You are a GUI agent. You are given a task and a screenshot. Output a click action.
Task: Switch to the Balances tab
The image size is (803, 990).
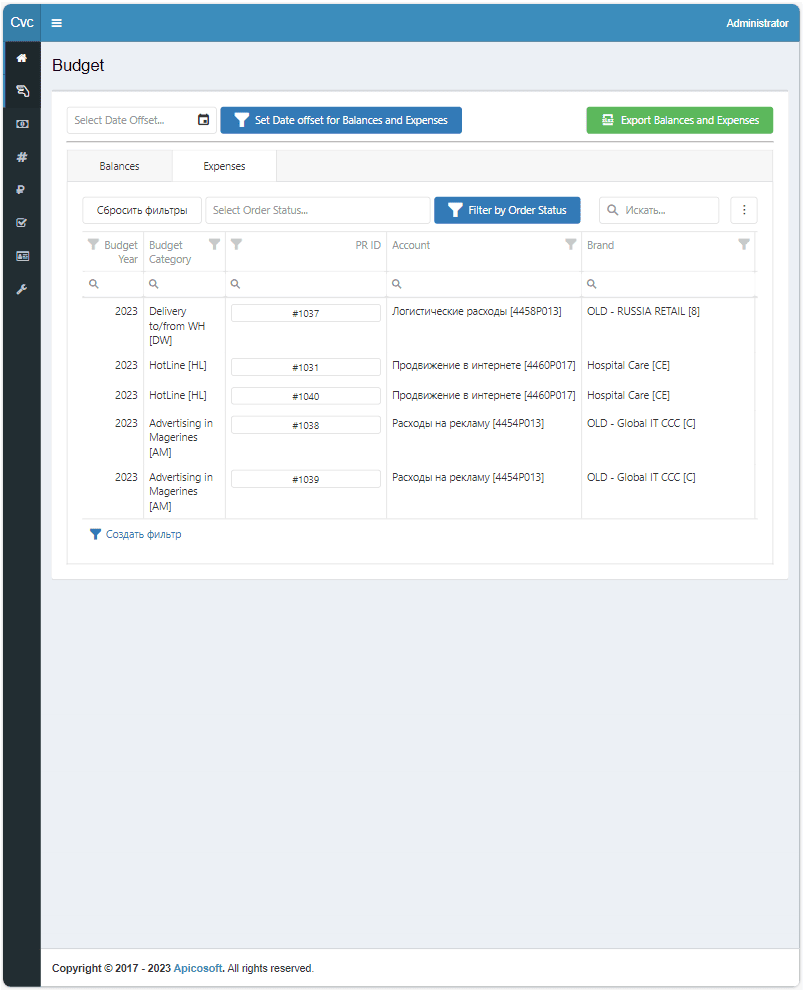[119, 166]
